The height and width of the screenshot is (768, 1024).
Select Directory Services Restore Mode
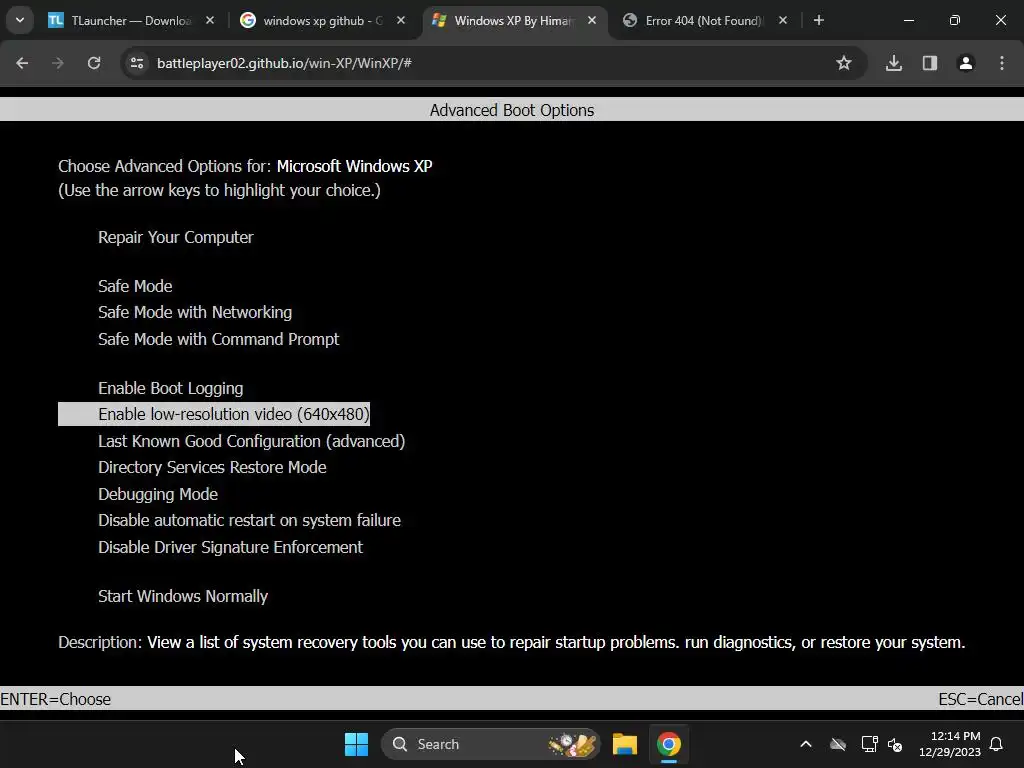[x=212, y=468]
